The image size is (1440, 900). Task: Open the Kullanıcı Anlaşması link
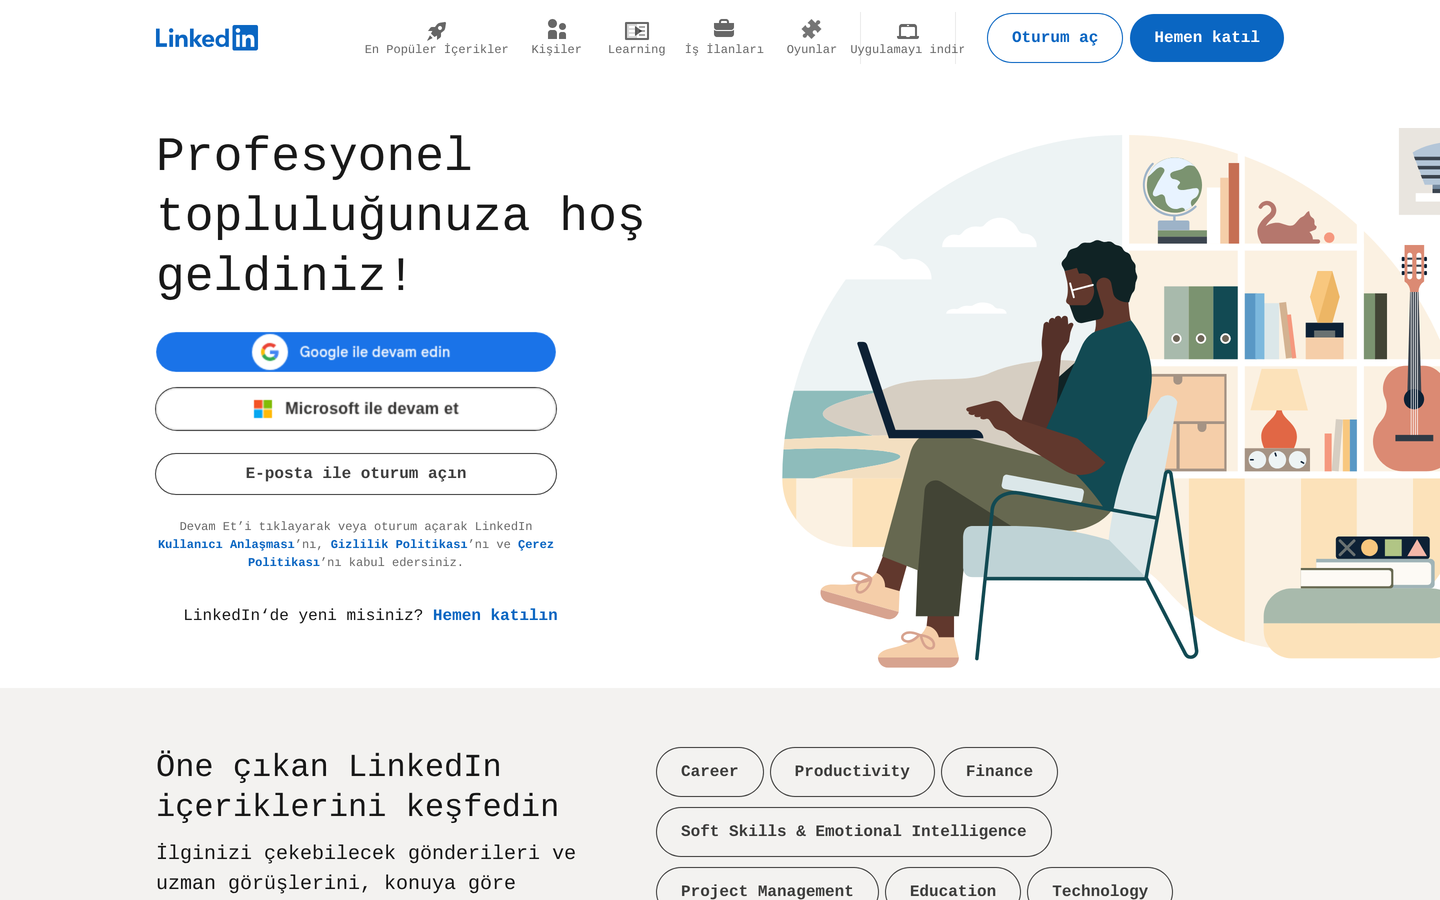[226, 545]
